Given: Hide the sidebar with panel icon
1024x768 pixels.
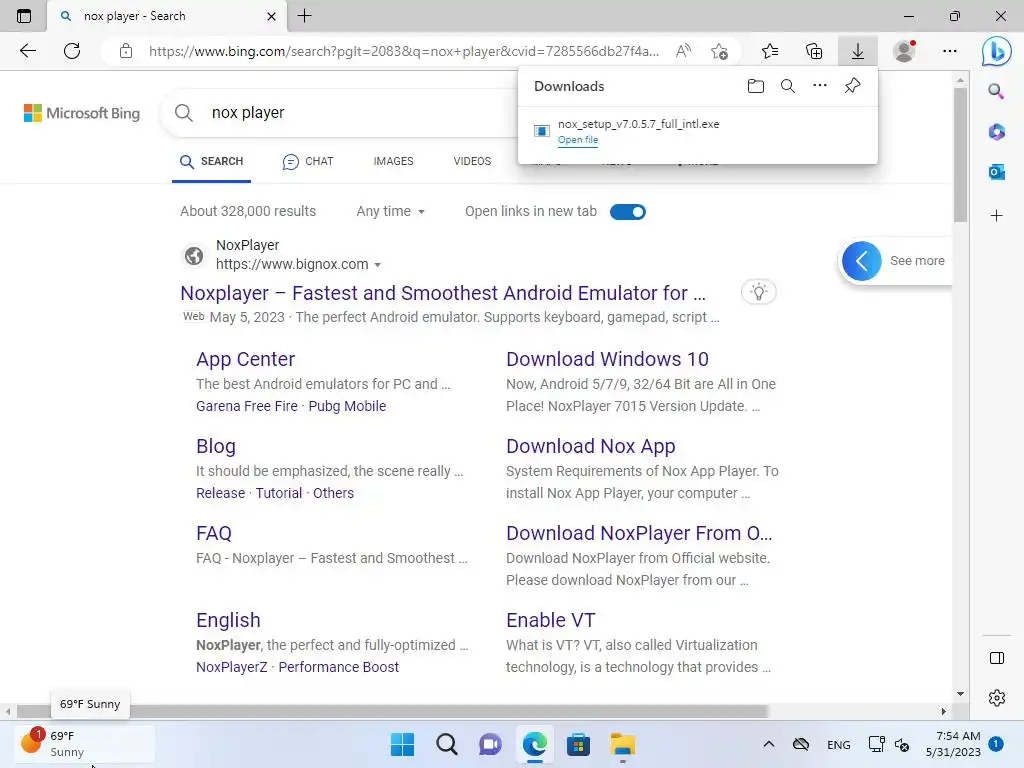Looking at the screenshot, I should click(x=997, y=658).
